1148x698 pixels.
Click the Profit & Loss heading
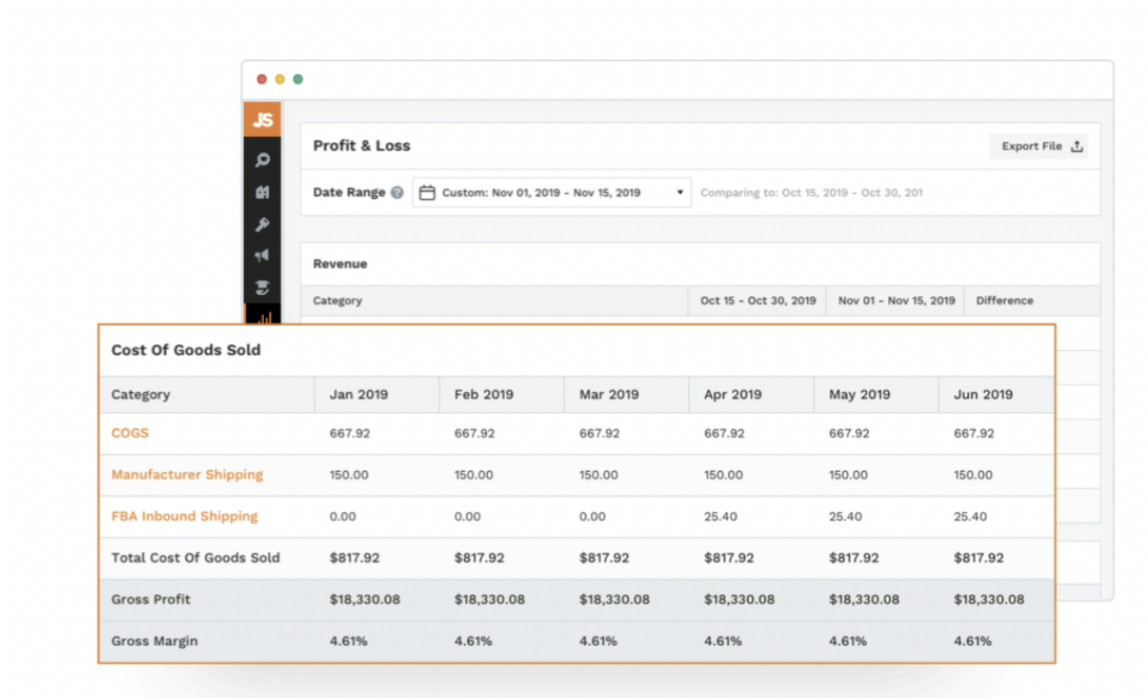click(362, 146)
